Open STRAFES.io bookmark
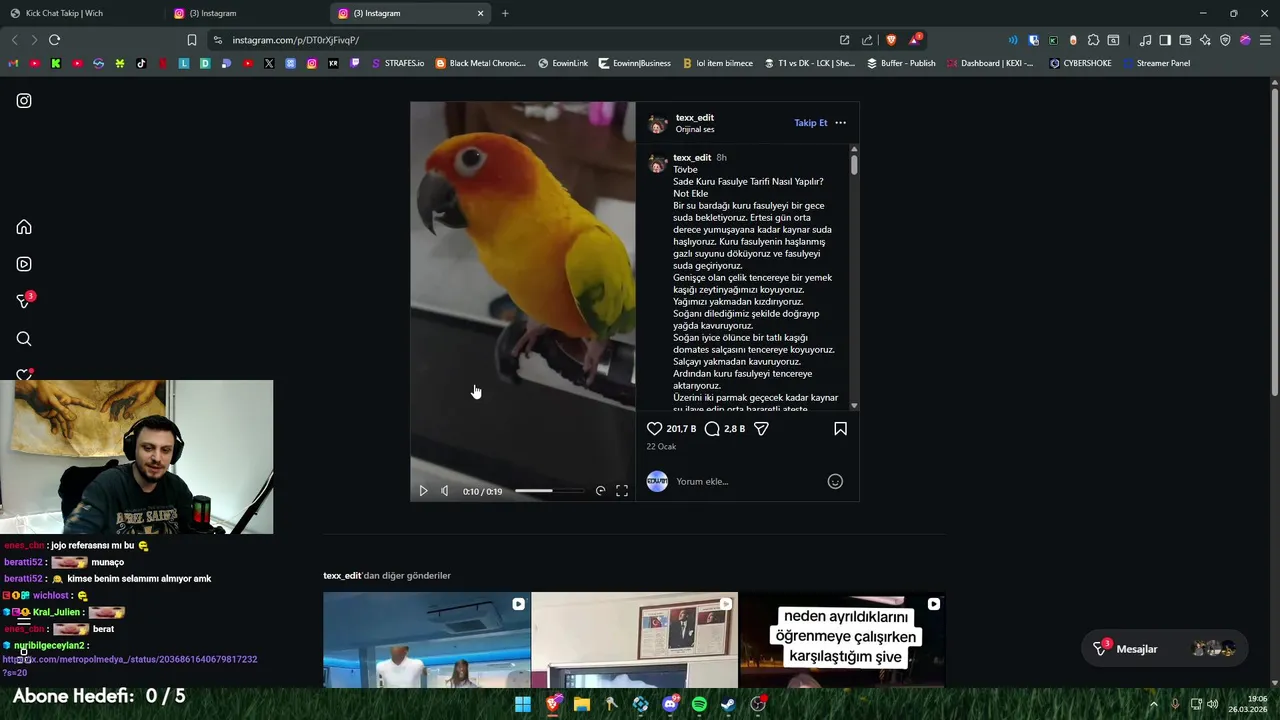Viewport: 1280px width, 720px height. (397, 63)
